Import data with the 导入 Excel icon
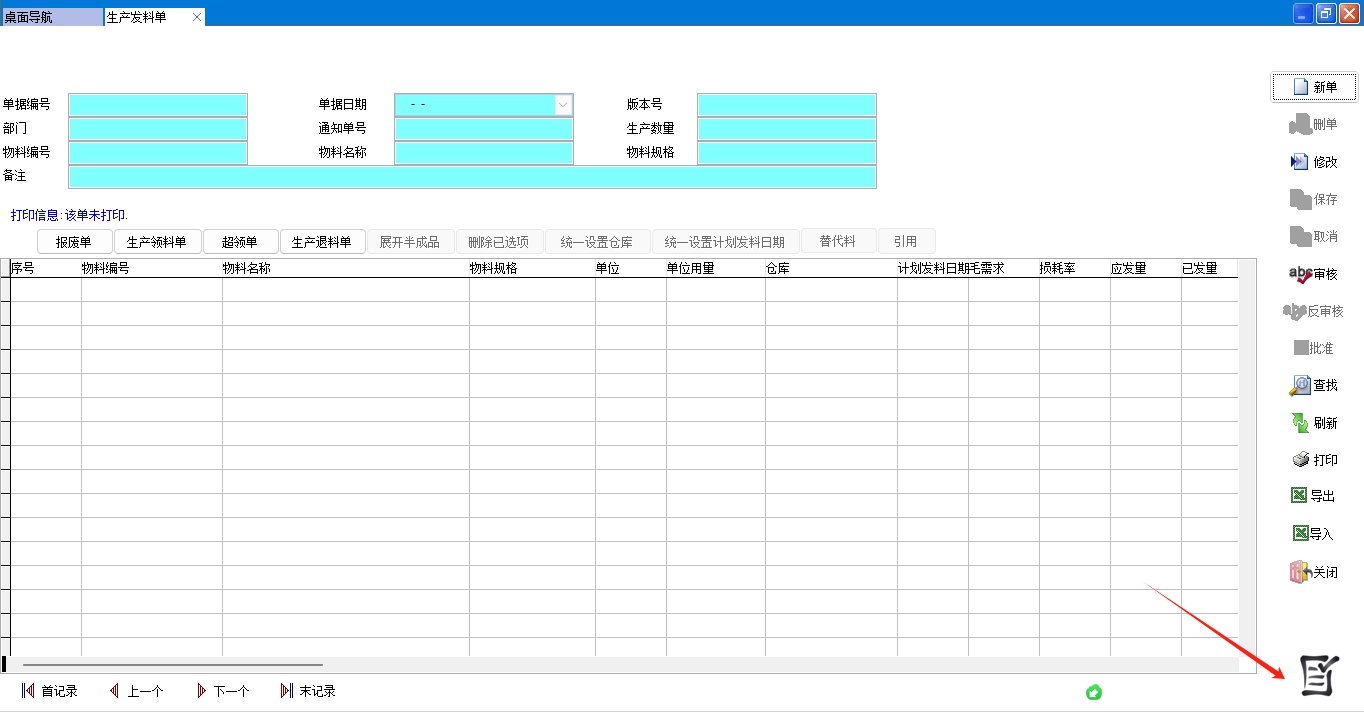Viewport: 1364px width, 712px height. click(1300, 534)
